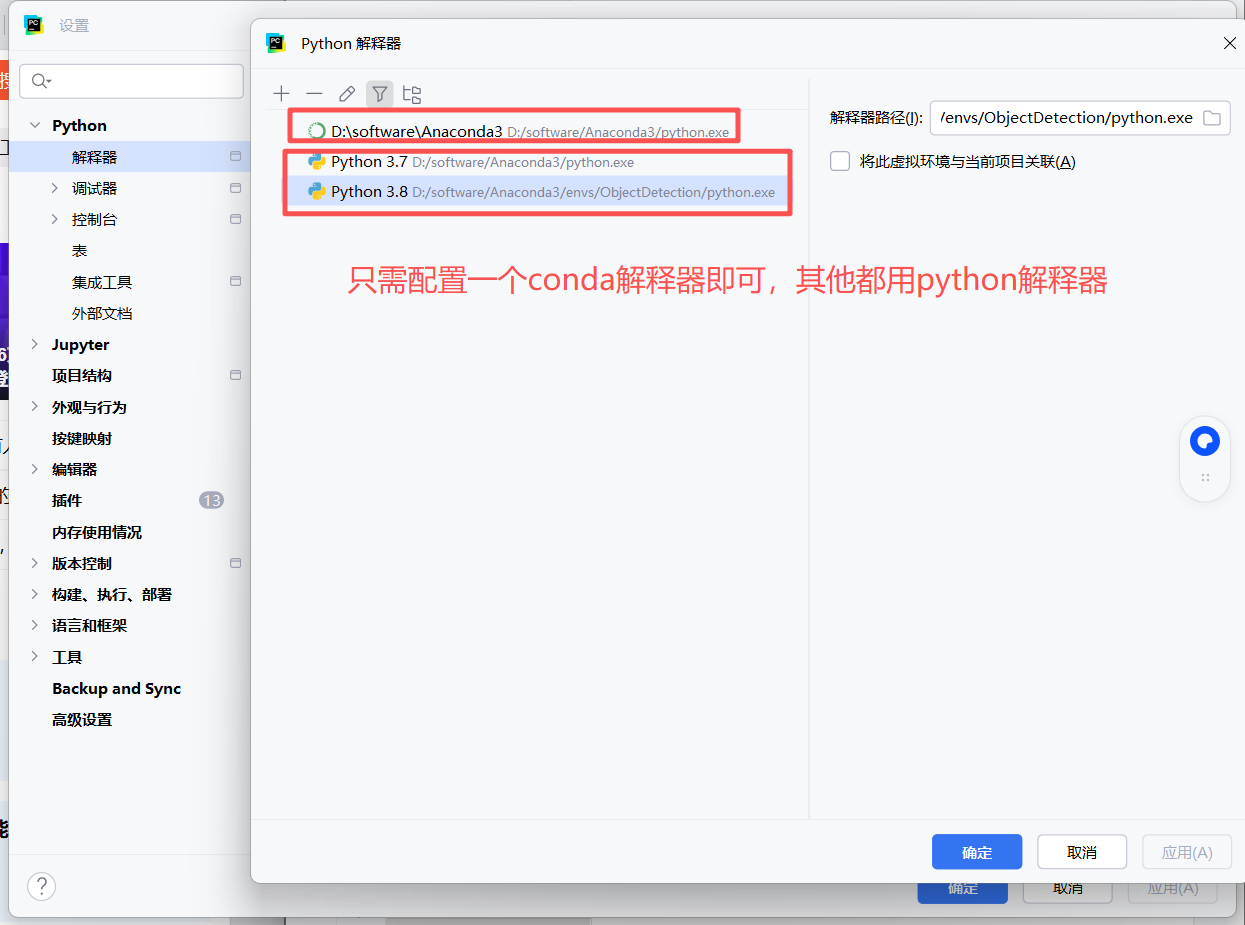1245x925 pixels.
Task: Click 确定 in Python 解释器 dialog
Action: tap(977, 852)
